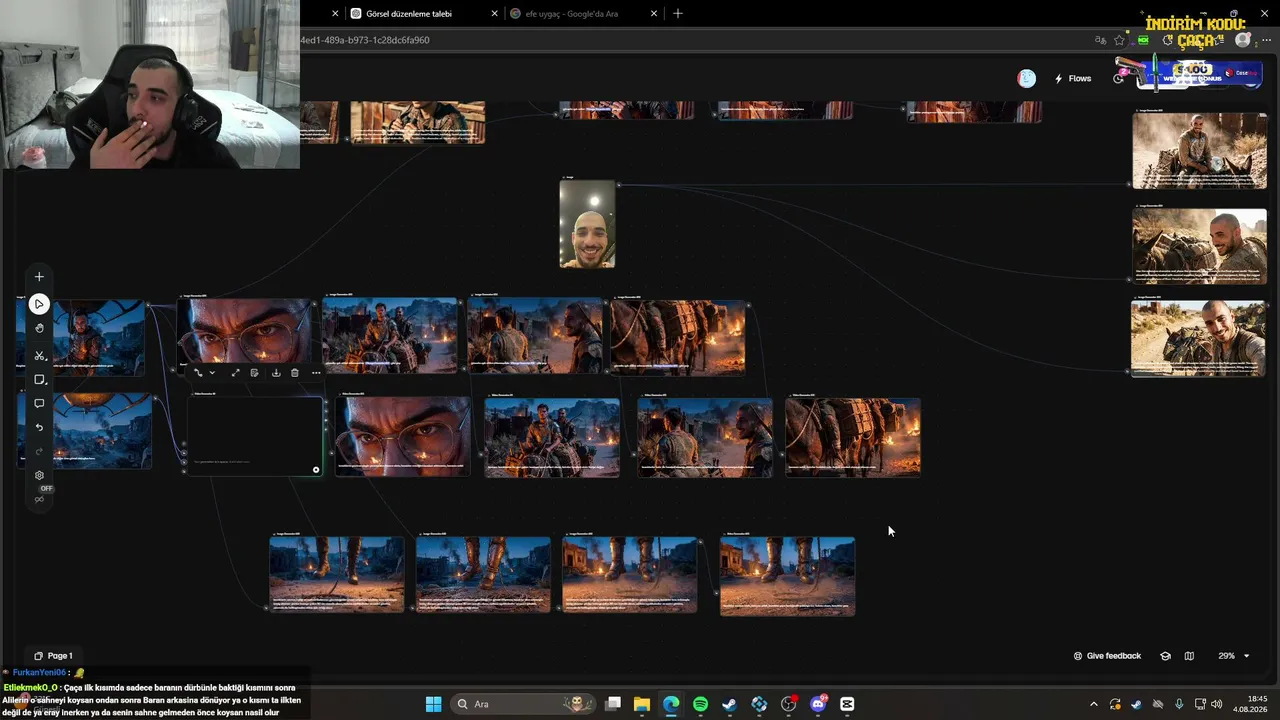Open the volume control in system tray
Image resolution: width=1280 pixels, height=720 pixels.
tap(1216, 704)
